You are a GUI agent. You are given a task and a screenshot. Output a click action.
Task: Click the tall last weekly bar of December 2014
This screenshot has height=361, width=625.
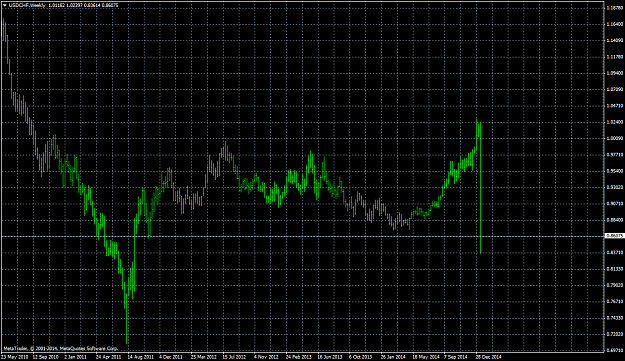481,187
